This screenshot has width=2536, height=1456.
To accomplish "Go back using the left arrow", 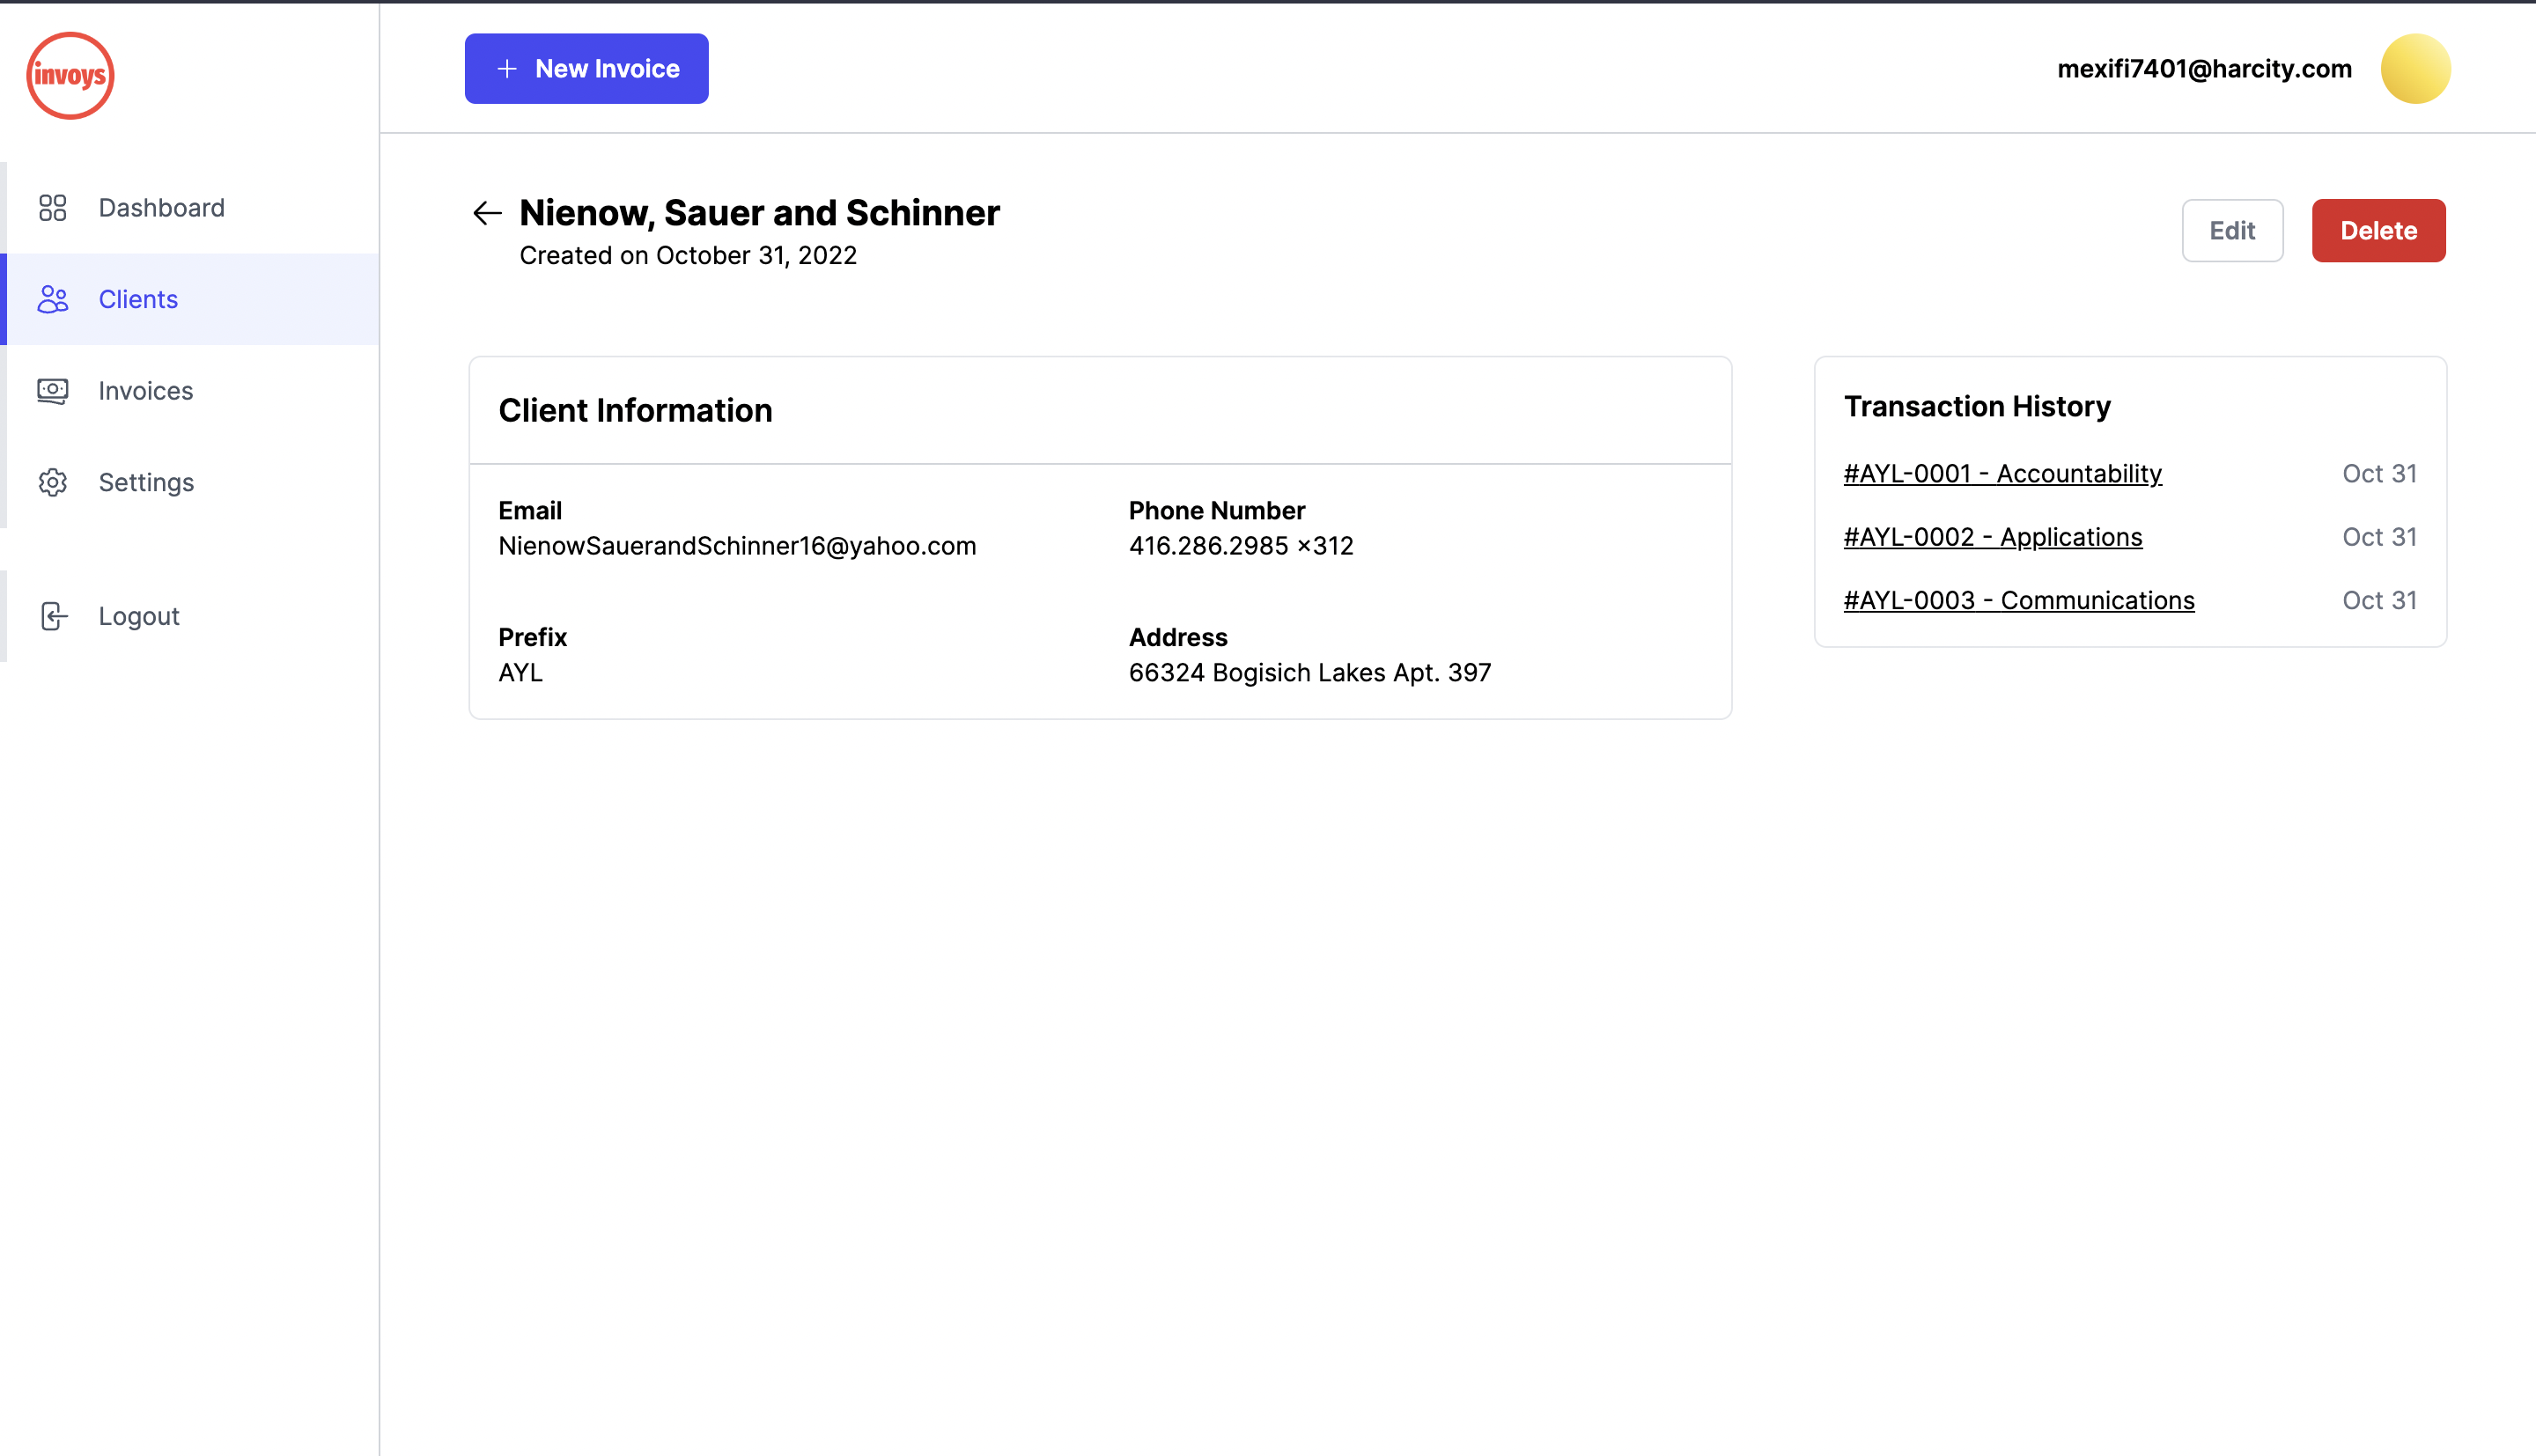I will coord(487,213).
